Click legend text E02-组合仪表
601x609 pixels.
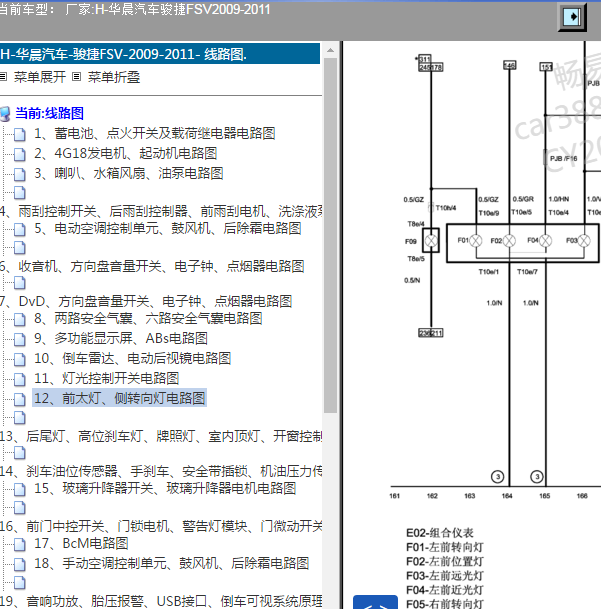[x=440, y=533]
